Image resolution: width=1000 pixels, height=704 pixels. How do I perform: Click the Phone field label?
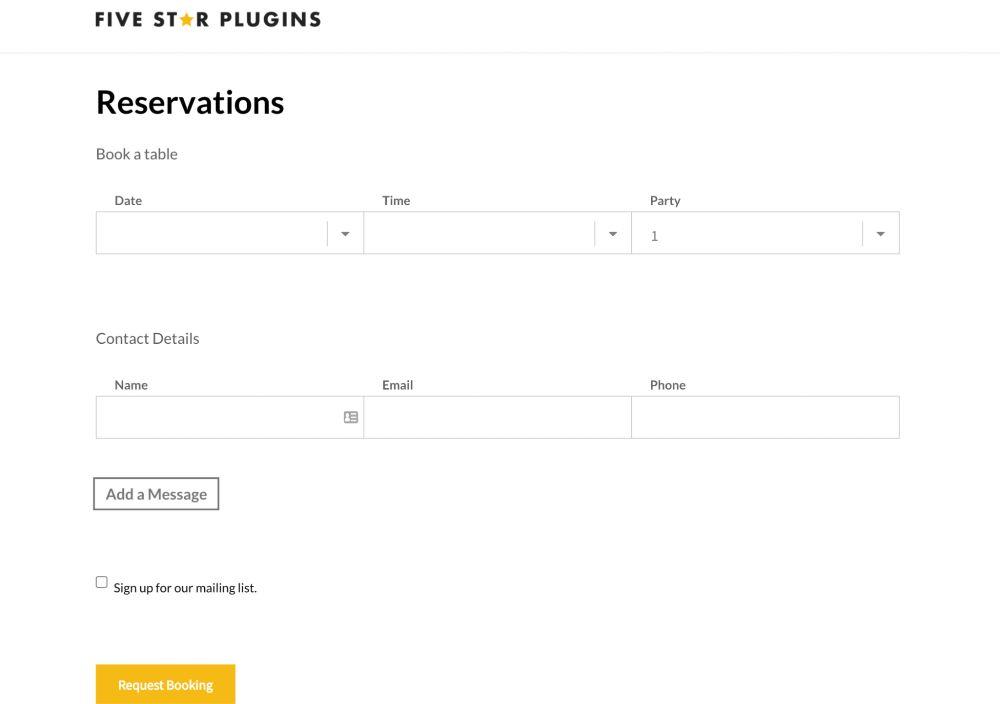[668, 385]
